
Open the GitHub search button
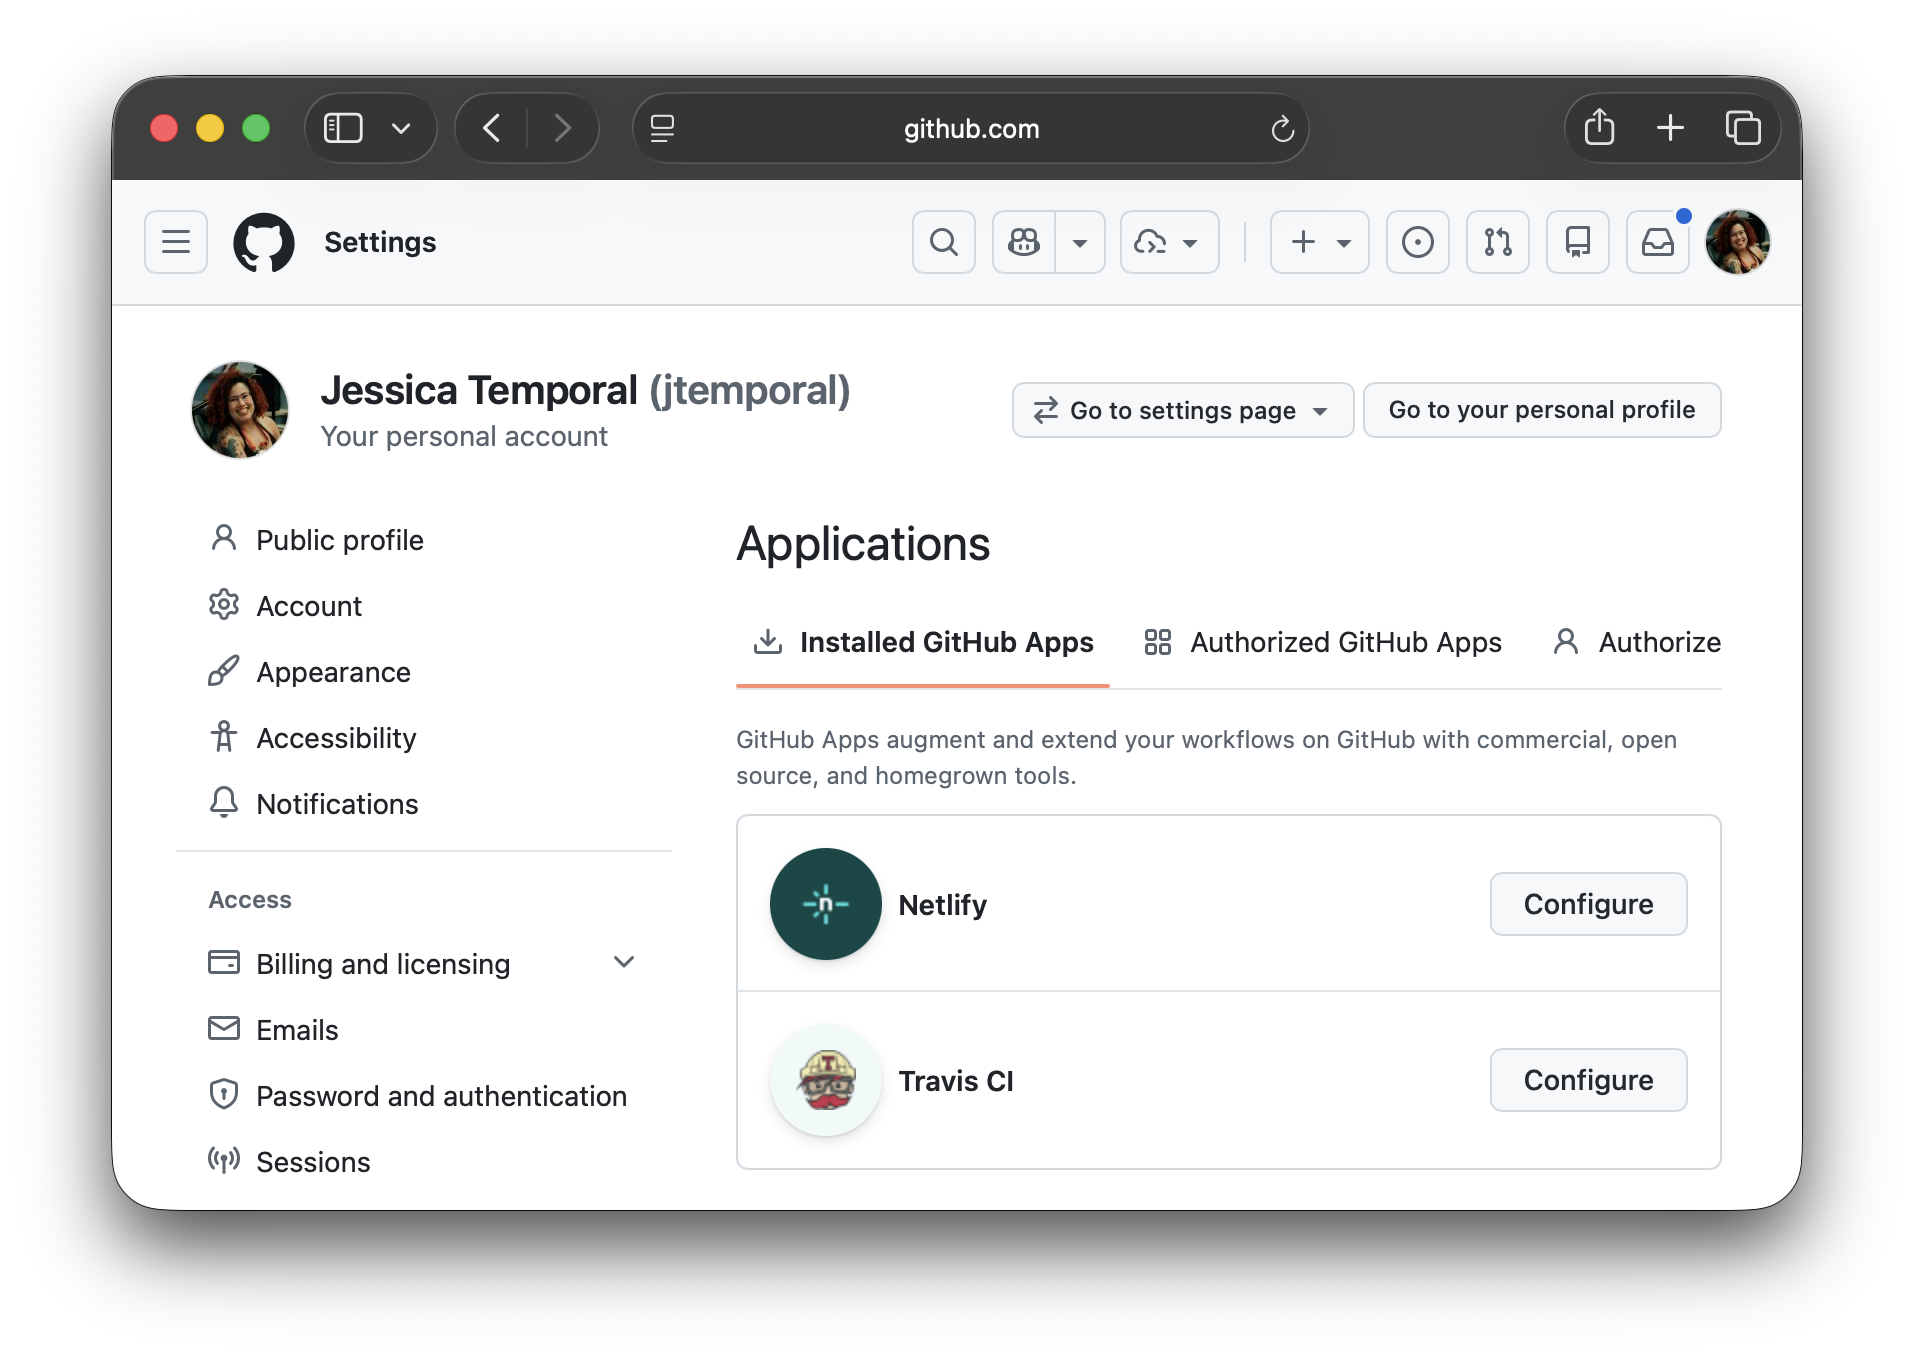(x=943, y=242)
